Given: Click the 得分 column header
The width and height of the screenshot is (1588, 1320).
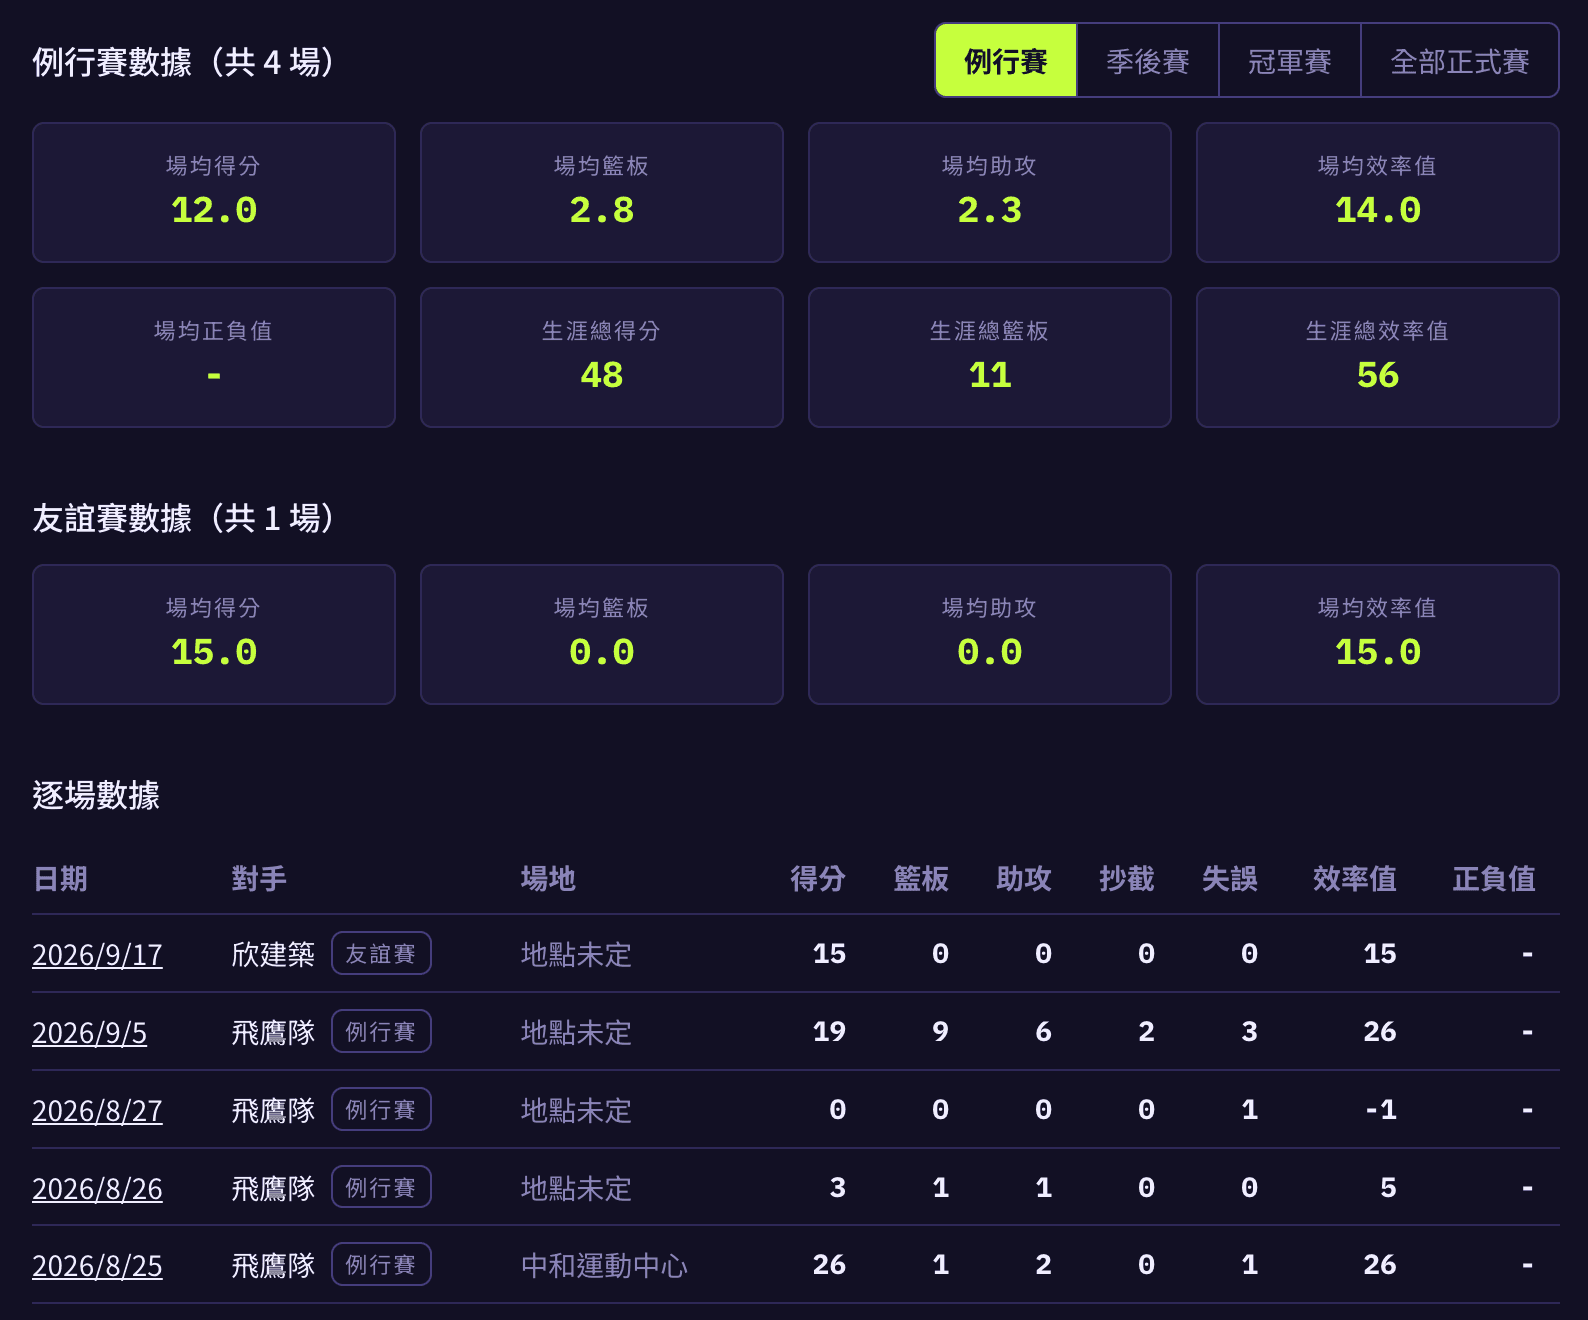Looking at the screenshot, I should [818, 879].
